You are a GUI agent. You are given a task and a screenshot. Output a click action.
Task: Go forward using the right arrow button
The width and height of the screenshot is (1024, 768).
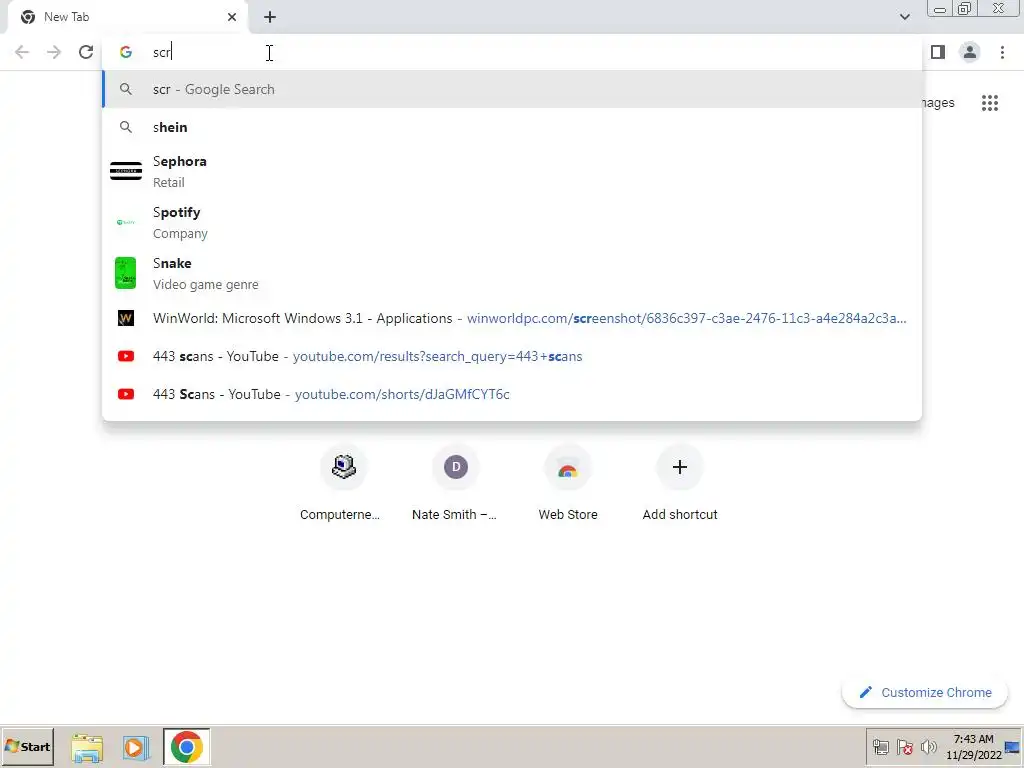click(x=54, y=52)
